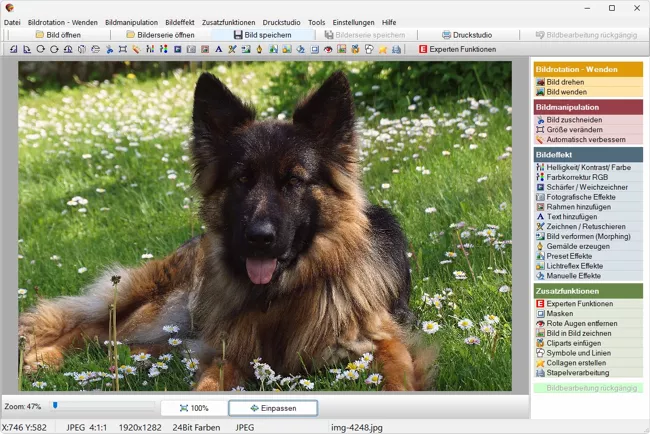
Task: Click the icon beside Gemälde erzeugen
Action: [x=540, y=246]
